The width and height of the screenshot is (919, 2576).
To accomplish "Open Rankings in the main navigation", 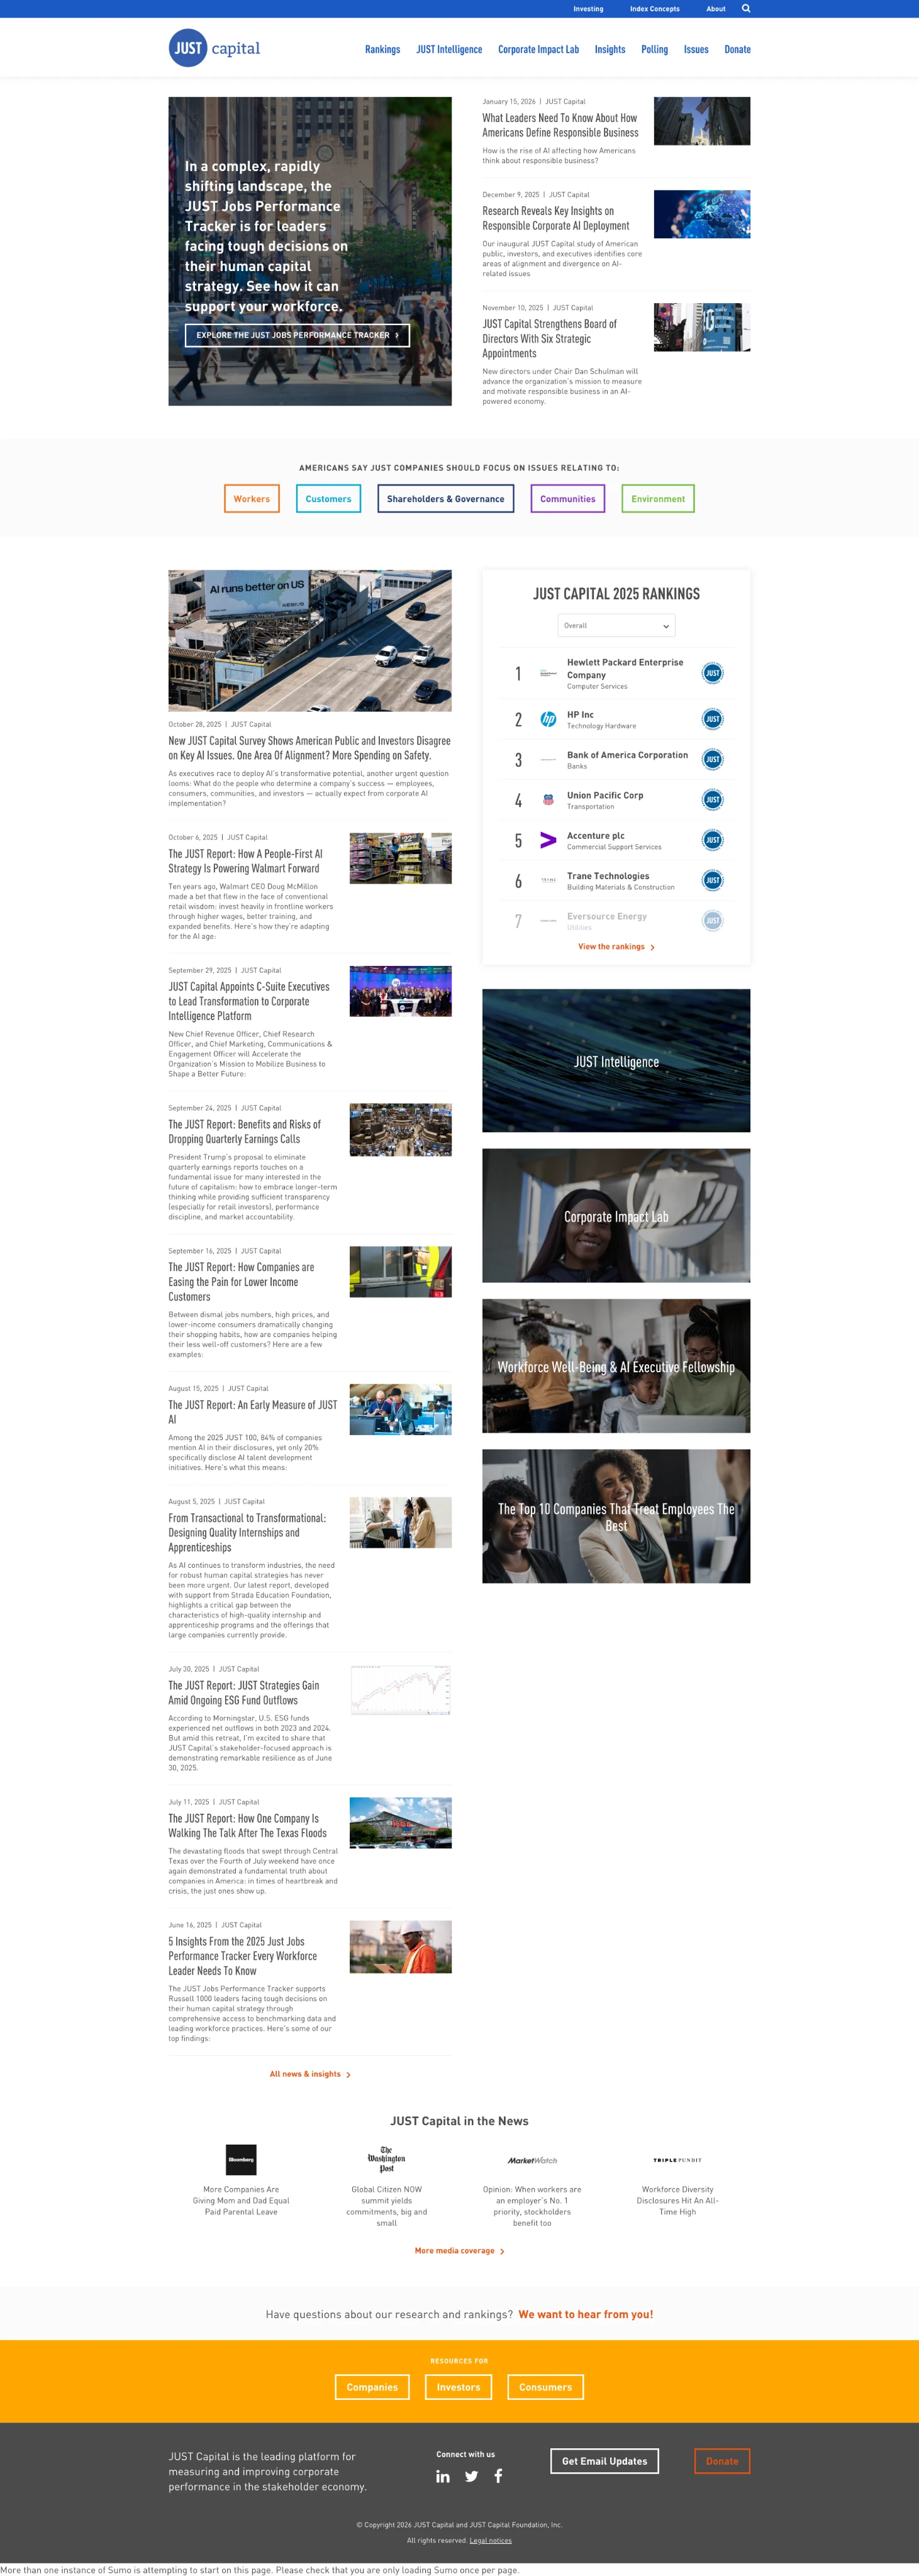I will click(382, 49).
